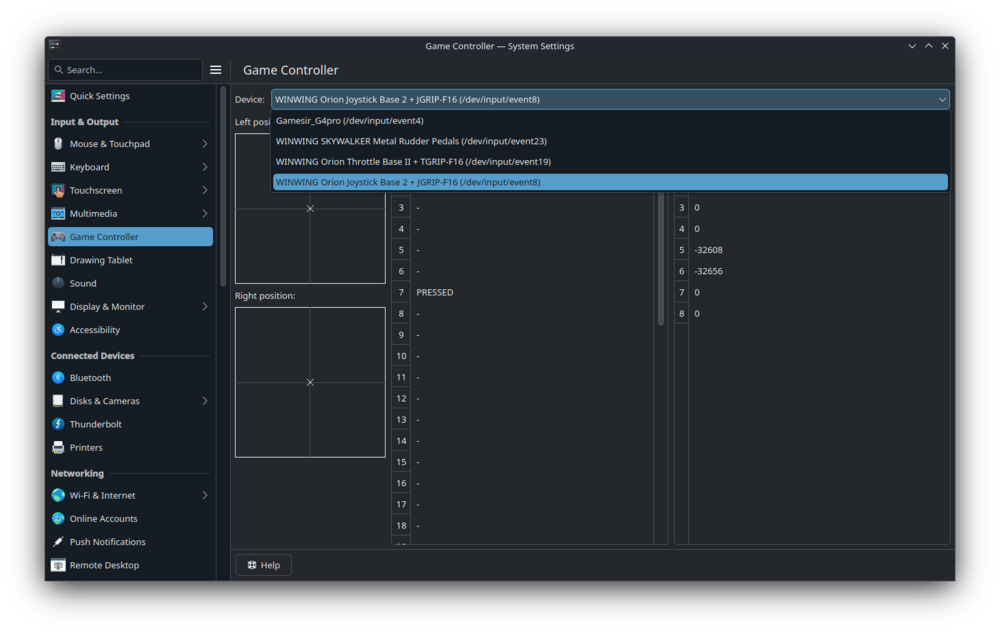Click the Keyboard icon in sidebar
The height and width of the screenshot is (634, 1000).
tap(58, 167)
